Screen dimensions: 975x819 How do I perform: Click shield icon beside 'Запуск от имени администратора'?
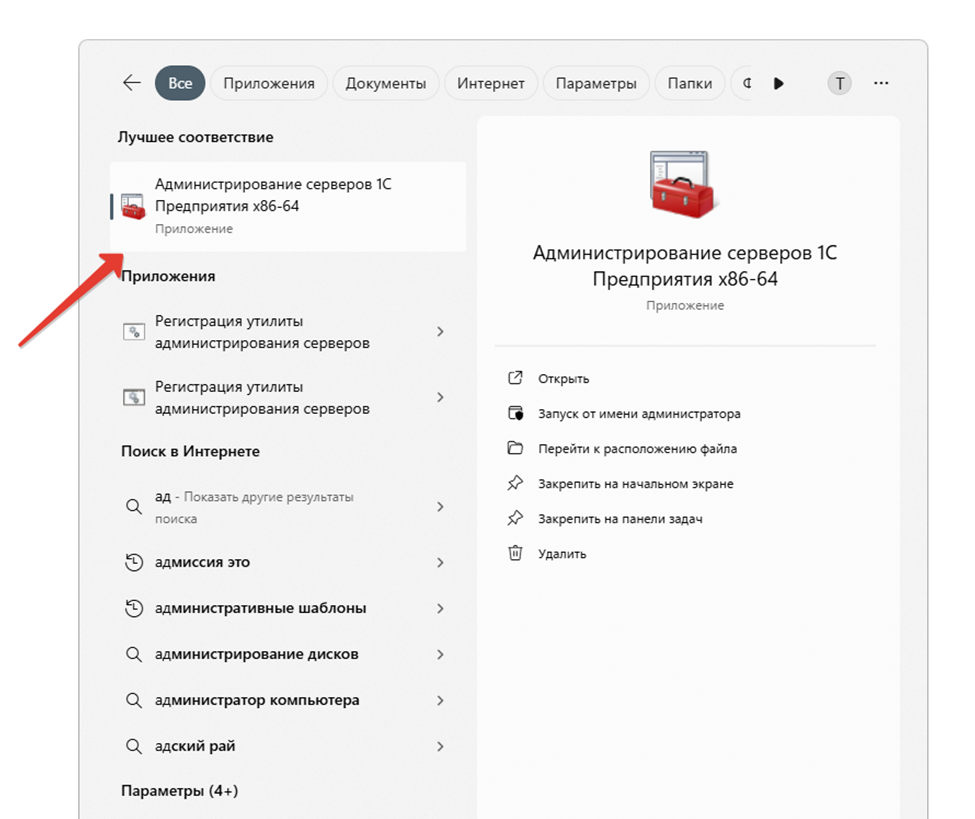click(515, 413)
